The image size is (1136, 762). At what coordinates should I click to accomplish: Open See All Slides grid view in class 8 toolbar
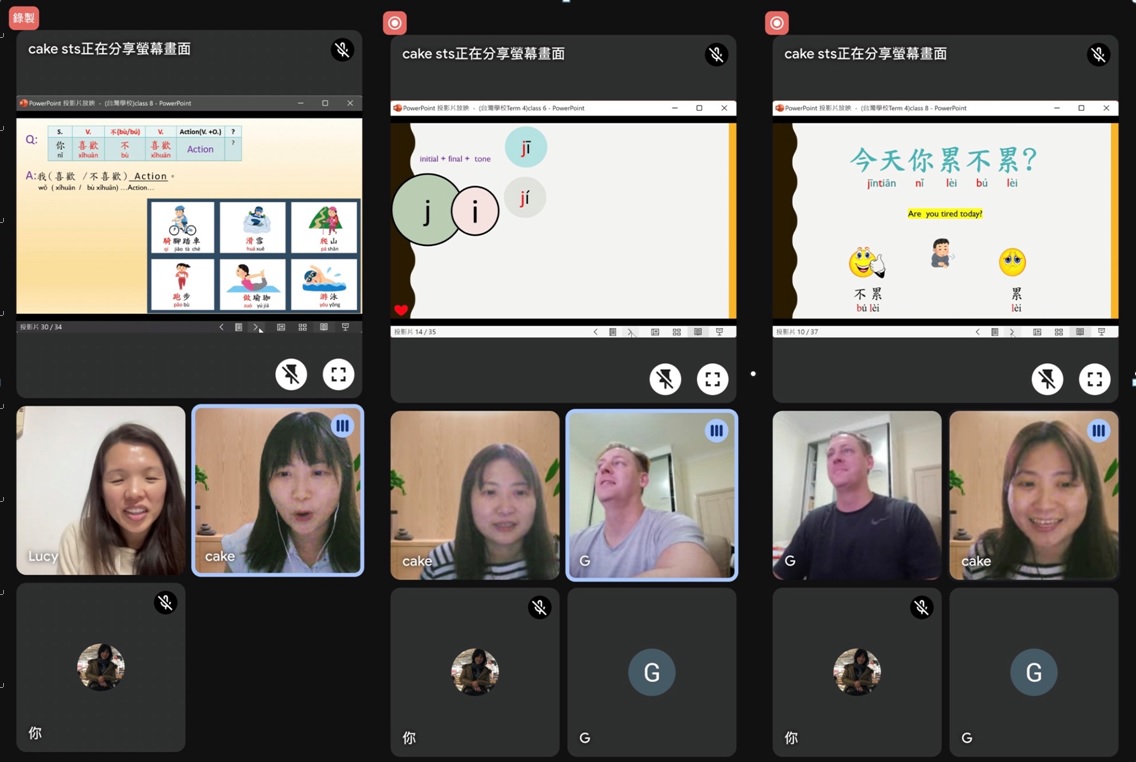click(303, 327)
